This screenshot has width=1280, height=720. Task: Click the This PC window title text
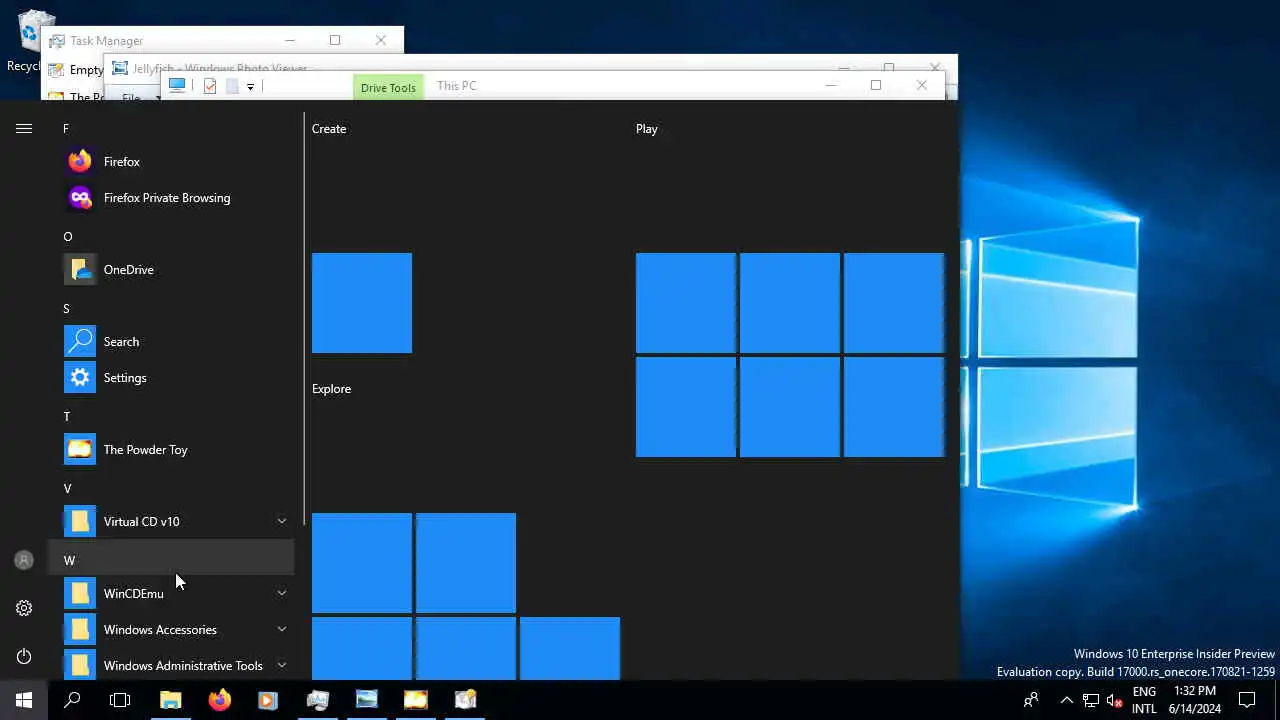(456, 86)
